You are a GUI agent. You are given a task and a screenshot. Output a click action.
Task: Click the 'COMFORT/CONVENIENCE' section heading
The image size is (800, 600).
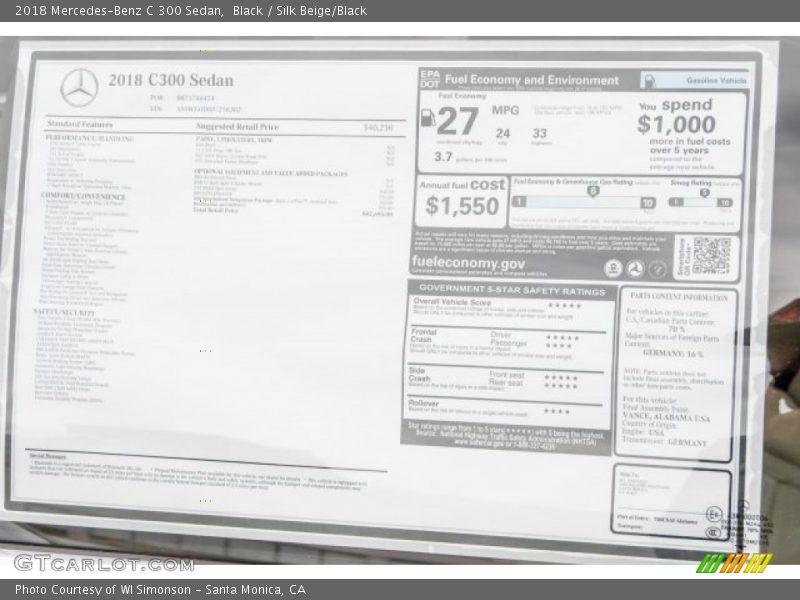pyautogui.click(x=83, y=196)
